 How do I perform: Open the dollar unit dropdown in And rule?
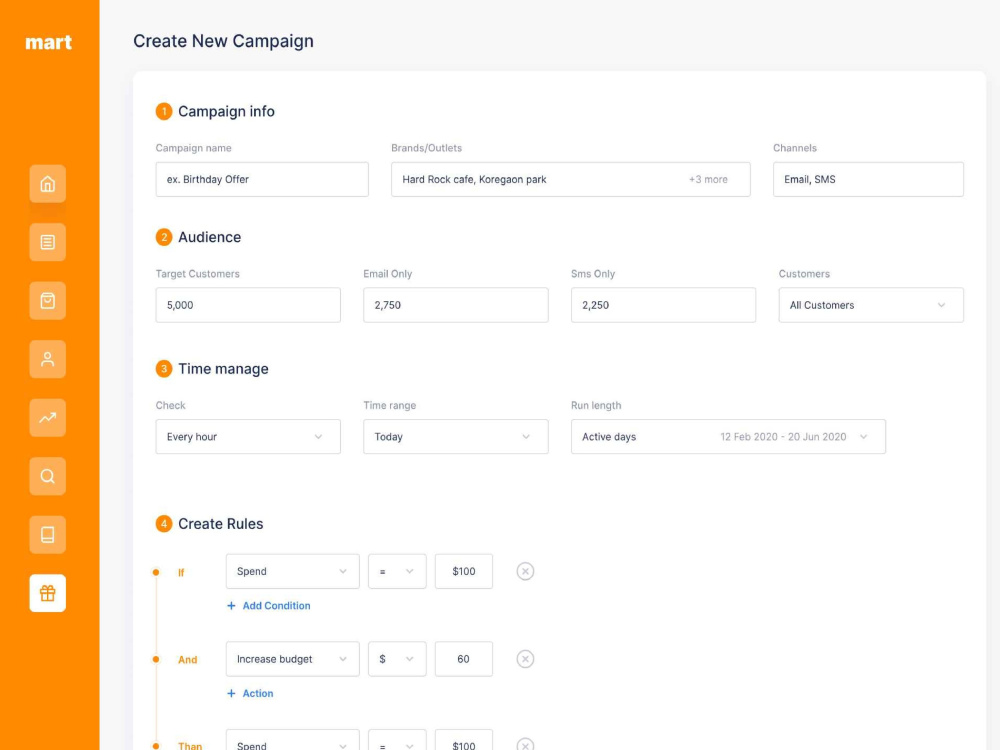397,659
